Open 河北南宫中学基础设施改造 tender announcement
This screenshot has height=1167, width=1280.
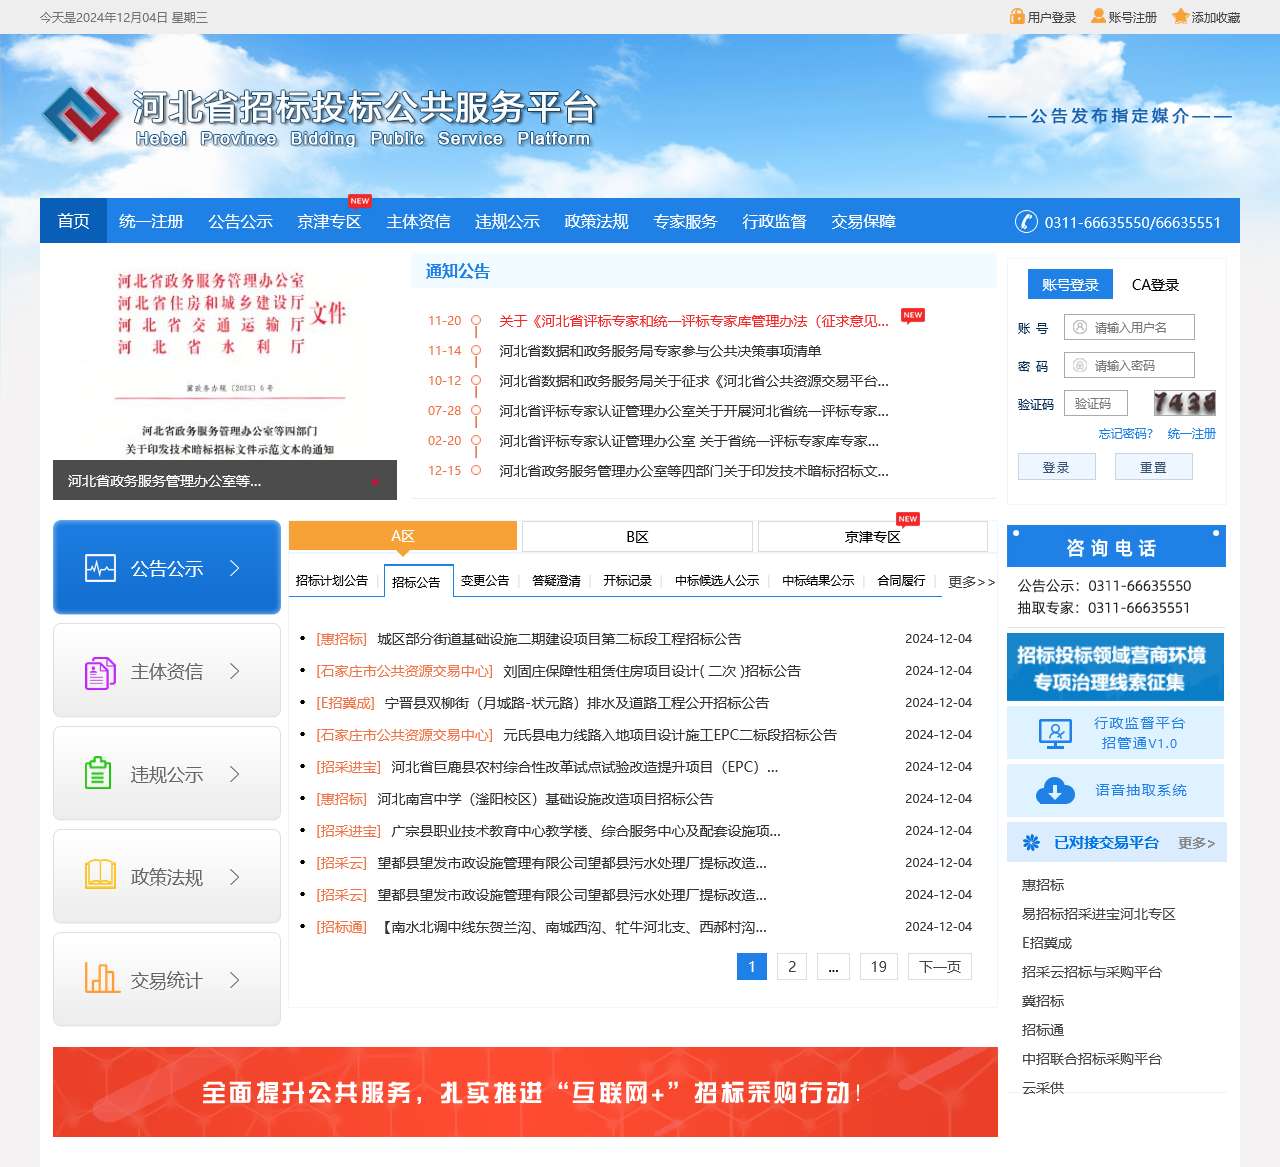pos(545,799)
